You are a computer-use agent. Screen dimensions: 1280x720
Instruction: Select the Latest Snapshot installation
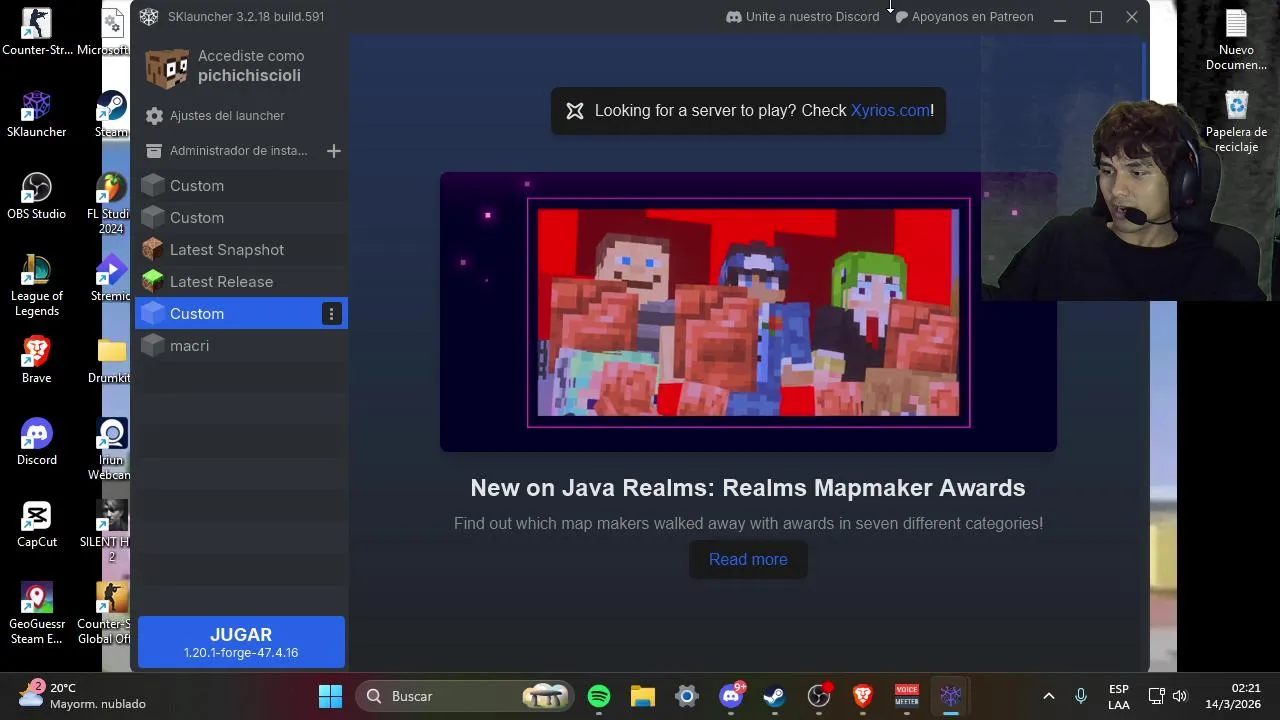pos(241,250)
